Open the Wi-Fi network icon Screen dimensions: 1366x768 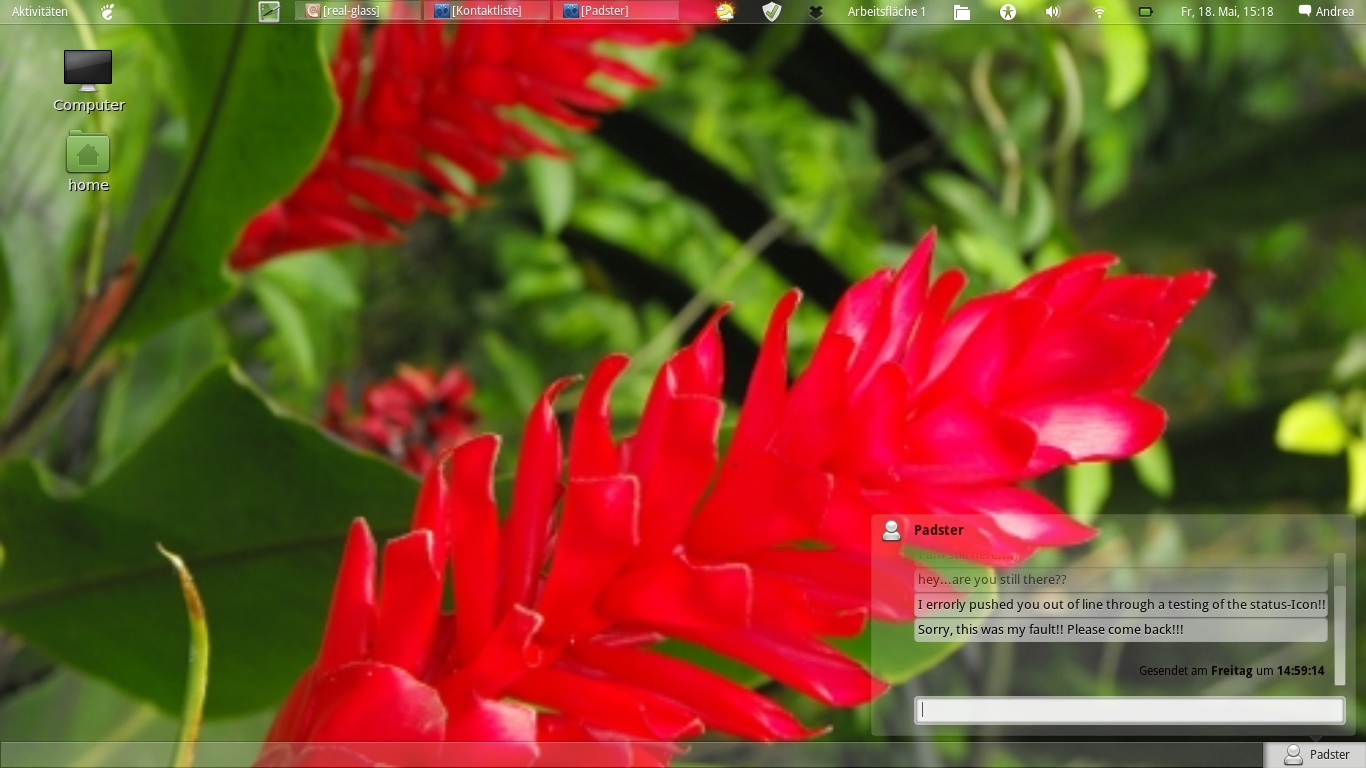click(1099, 12)
